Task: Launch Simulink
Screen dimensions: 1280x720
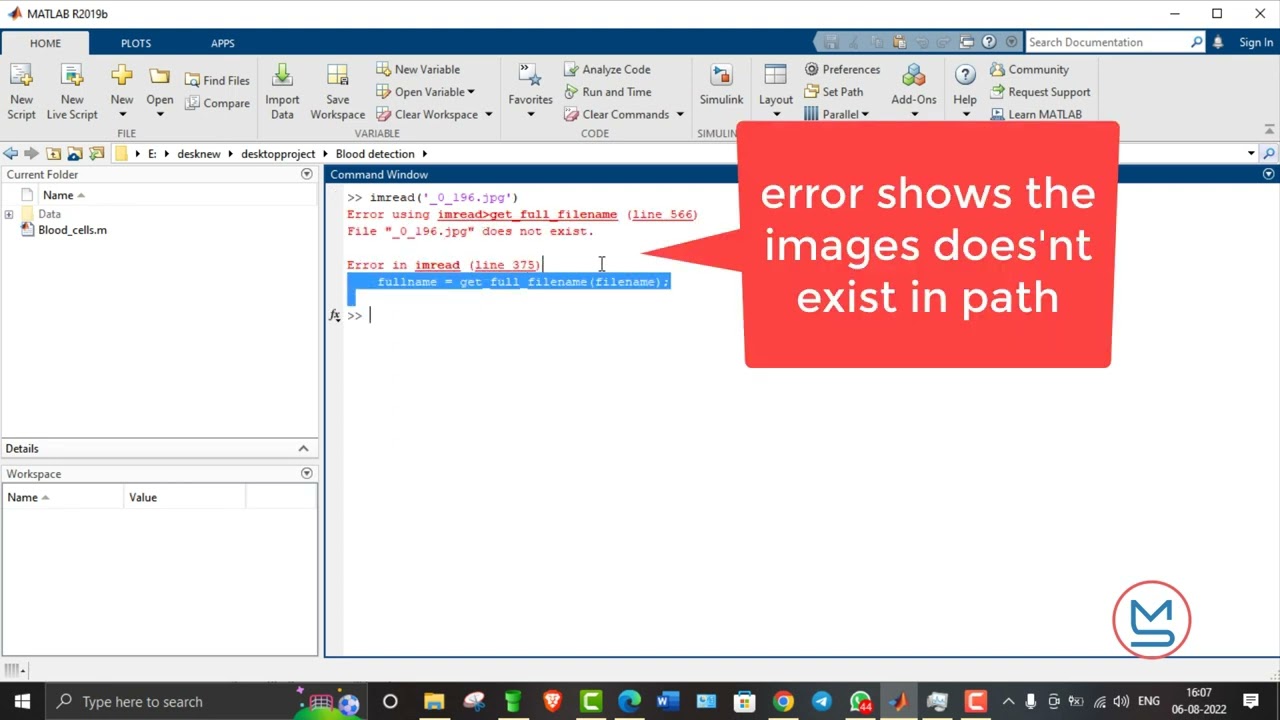Action: point(721,87)
